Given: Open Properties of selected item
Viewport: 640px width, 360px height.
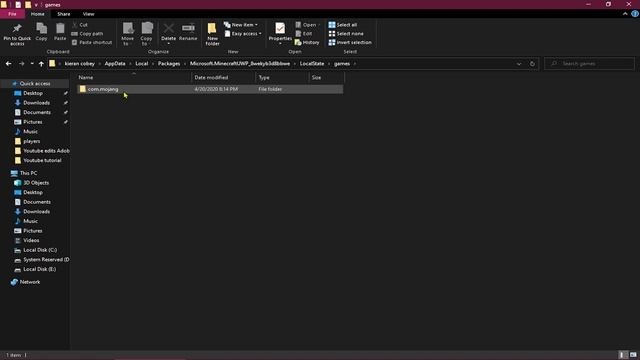Looking at the screenshot, I should point(280,34).
